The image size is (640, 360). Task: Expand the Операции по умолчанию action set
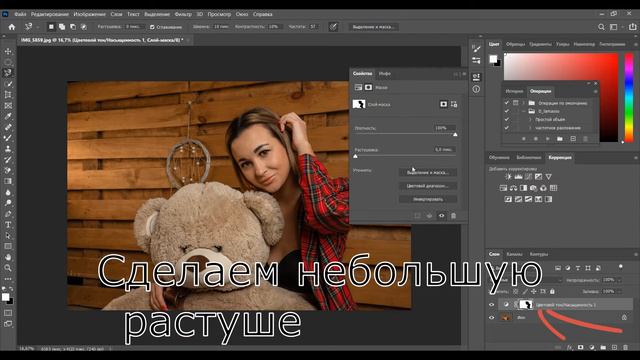pos(524,103)
